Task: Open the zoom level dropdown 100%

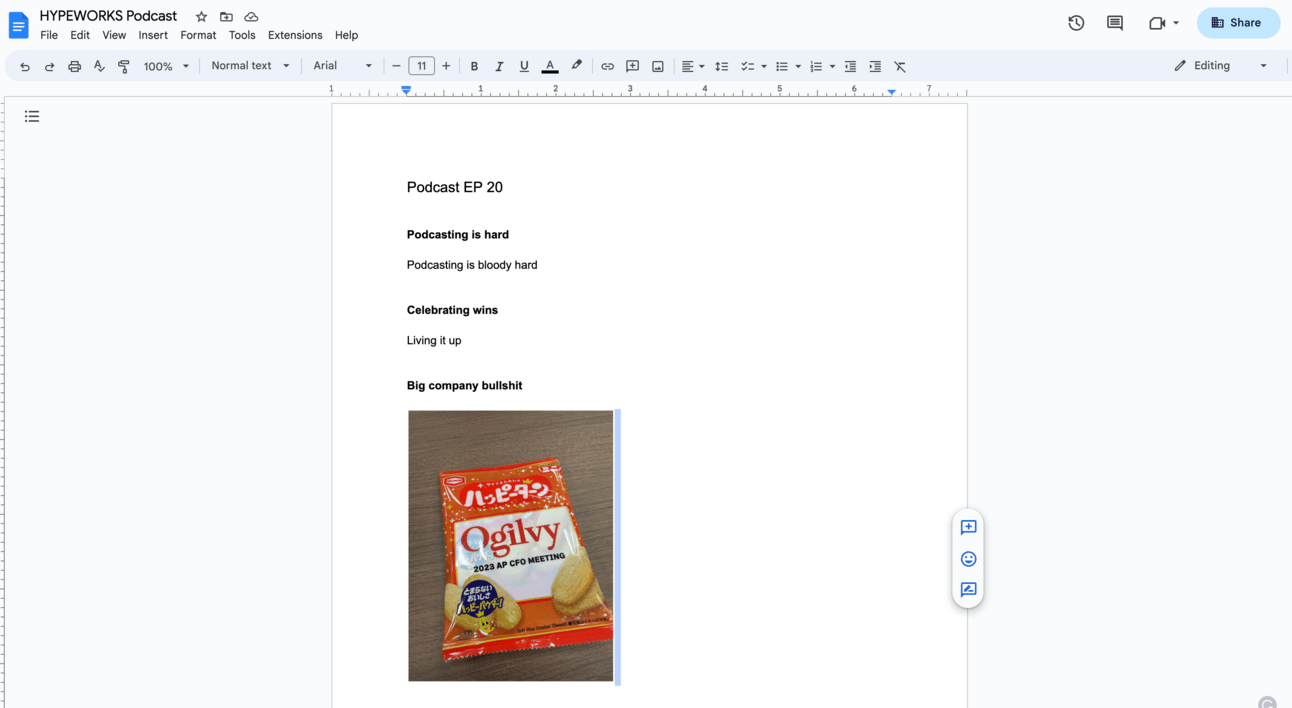Action: [166, 66]
